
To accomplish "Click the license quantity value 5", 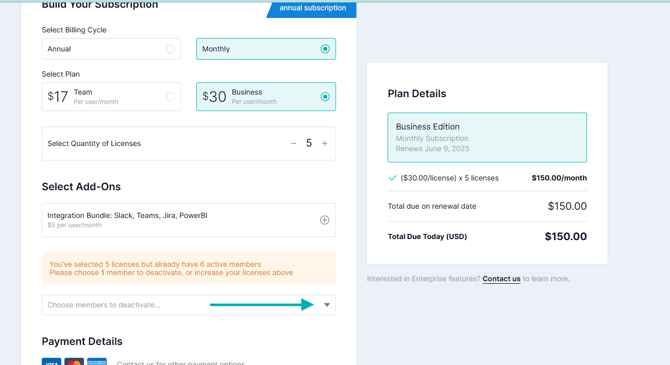I will (x=309, y=143).
